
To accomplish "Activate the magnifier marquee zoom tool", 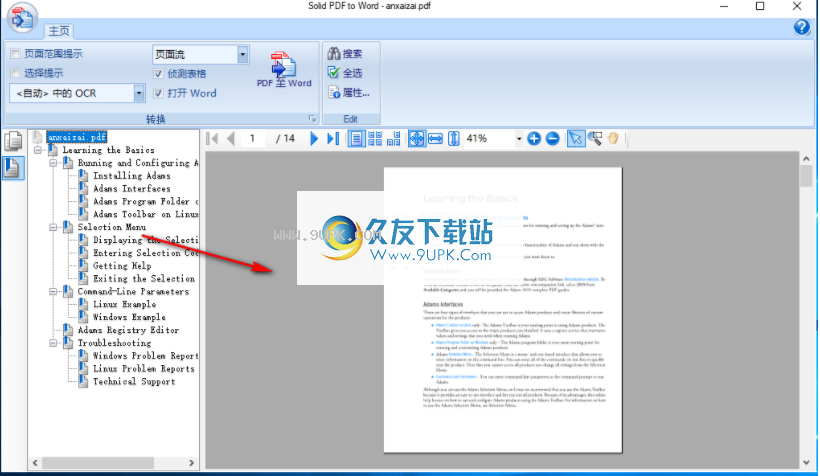I will tap(595, 139).
